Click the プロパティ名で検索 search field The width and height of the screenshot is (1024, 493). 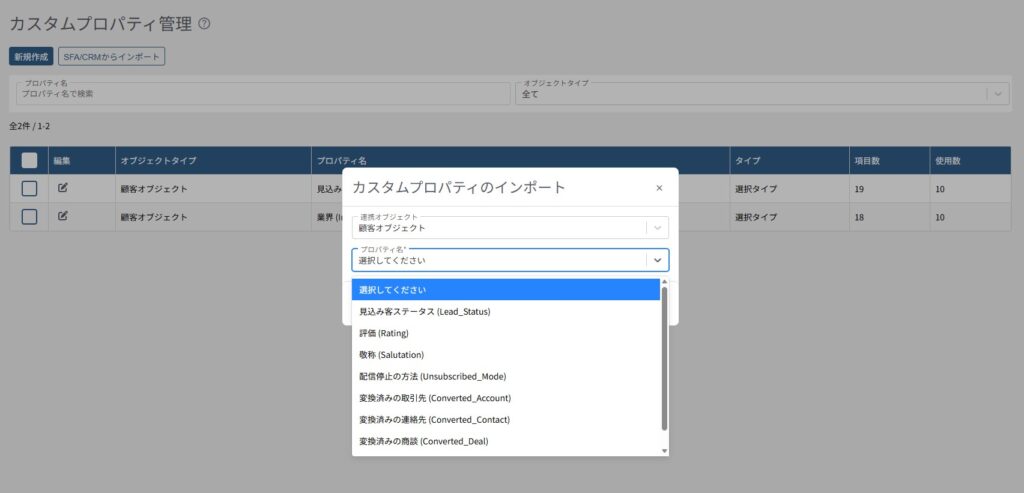263,93
